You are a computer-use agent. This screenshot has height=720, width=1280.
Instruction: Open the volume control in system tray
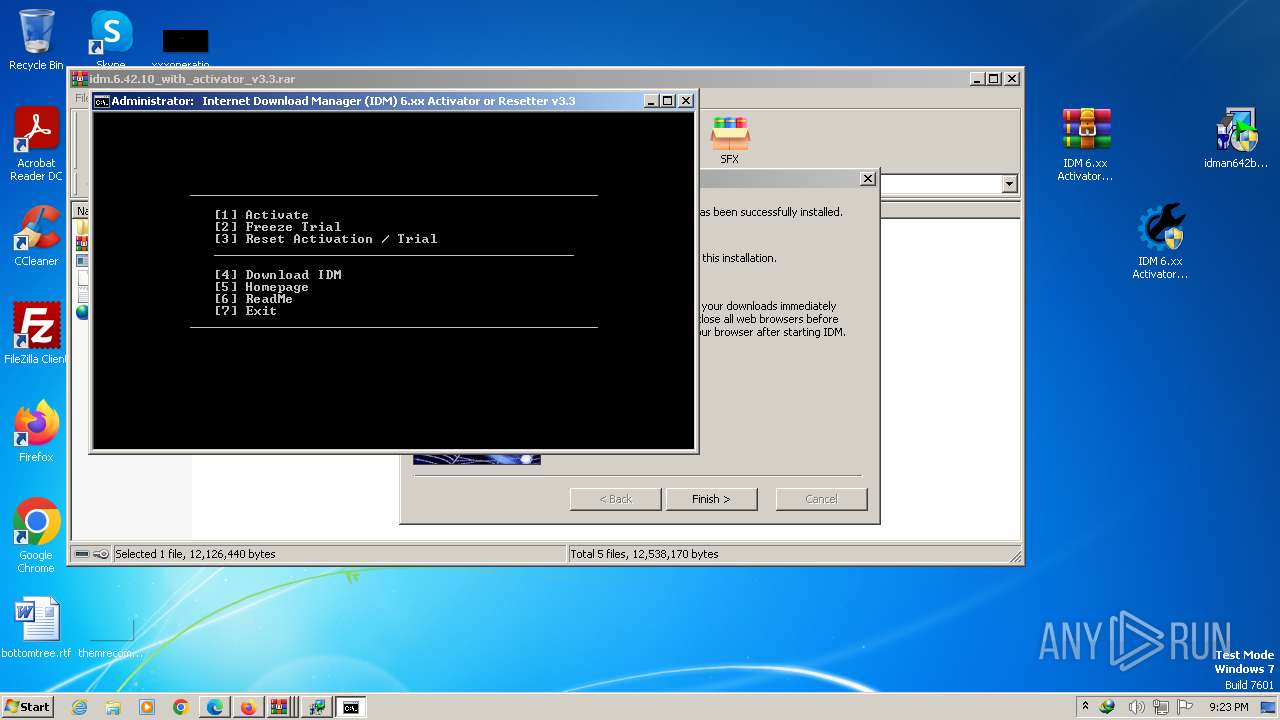1136,707
